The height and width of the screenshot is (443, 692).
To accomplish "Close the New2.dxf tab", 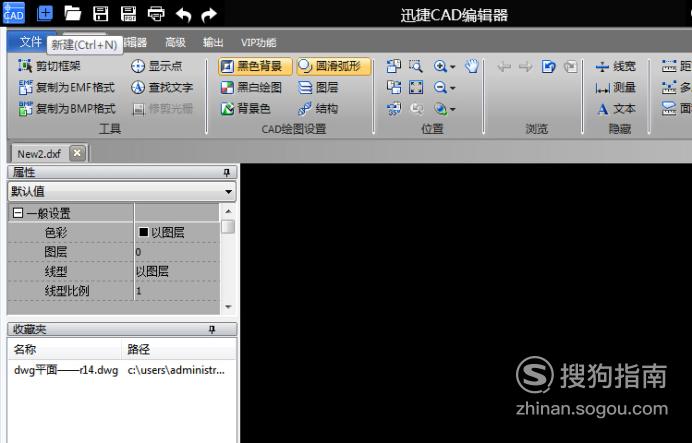I will 77,153.
